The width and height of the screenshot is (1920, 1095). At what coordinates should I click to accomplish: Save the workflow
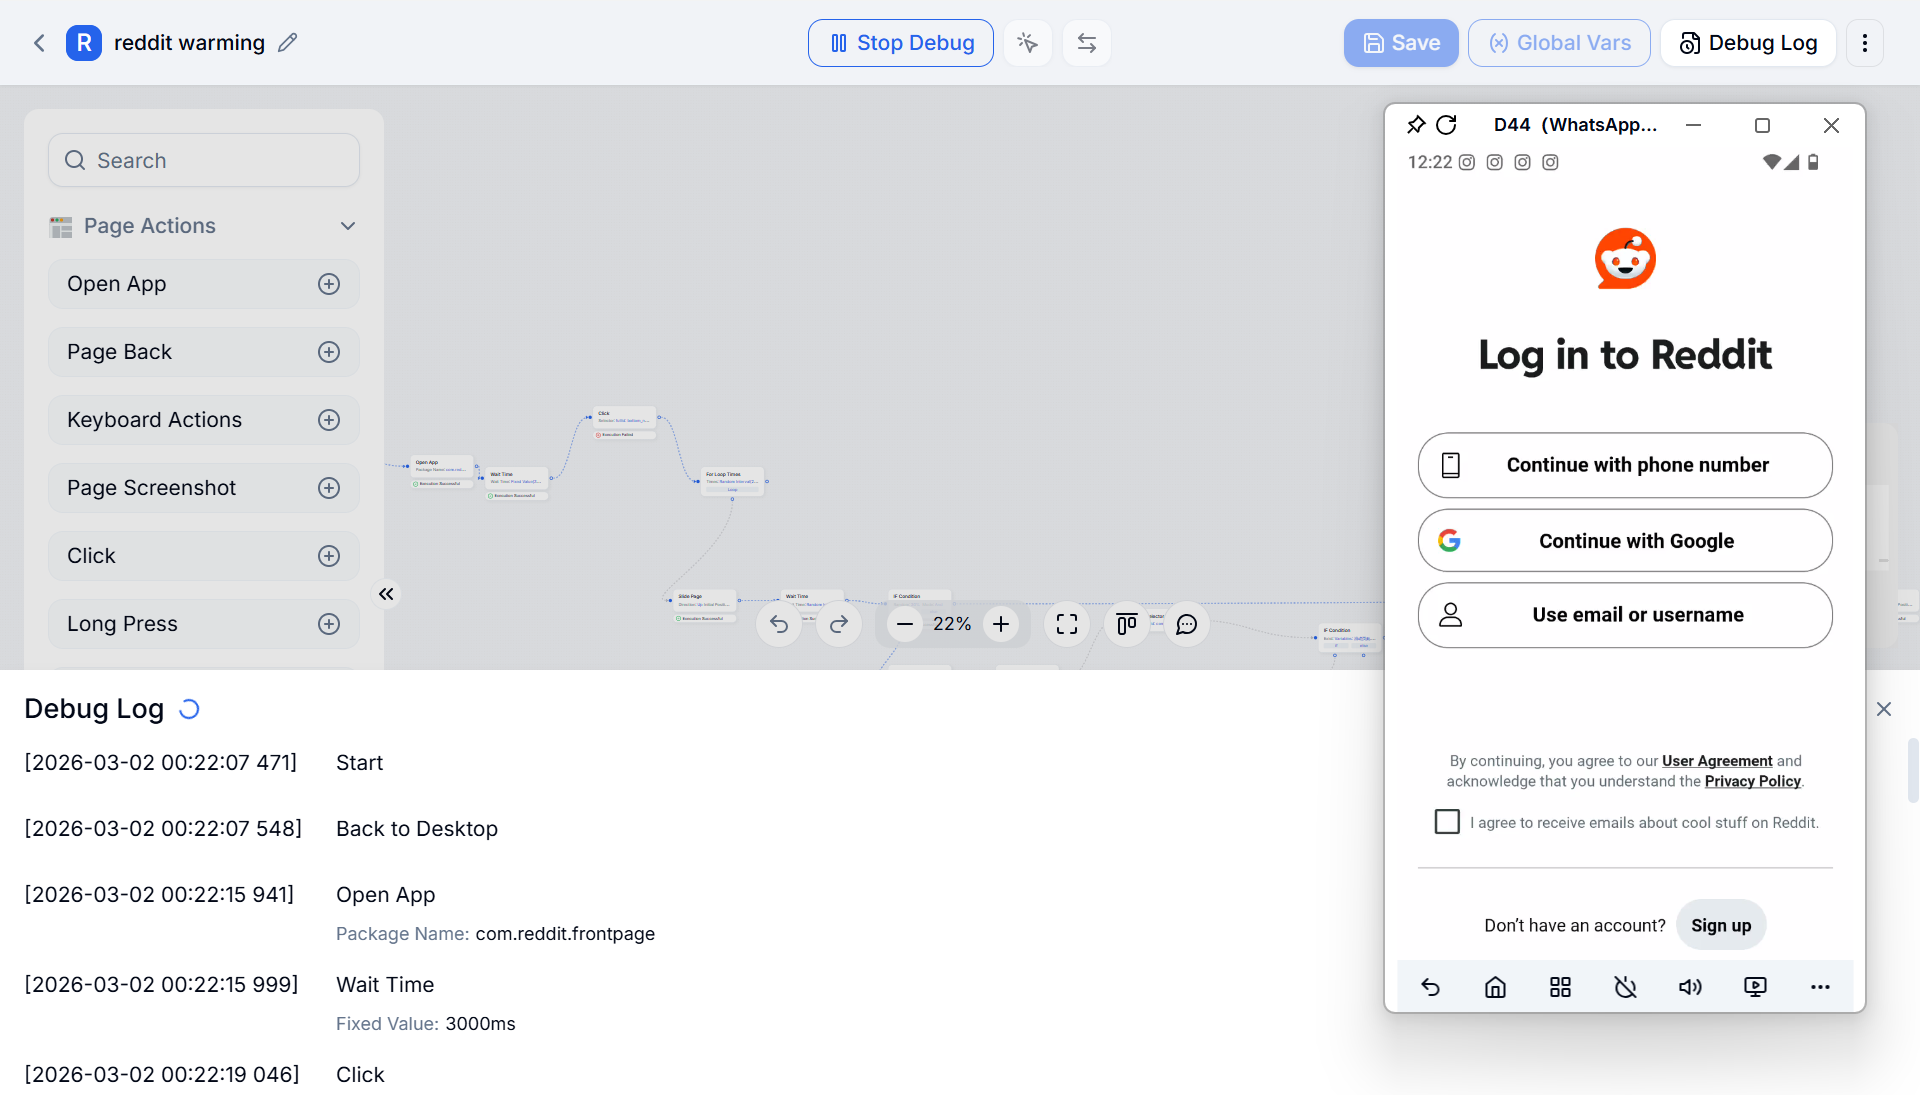click(x=1401, y=43)
